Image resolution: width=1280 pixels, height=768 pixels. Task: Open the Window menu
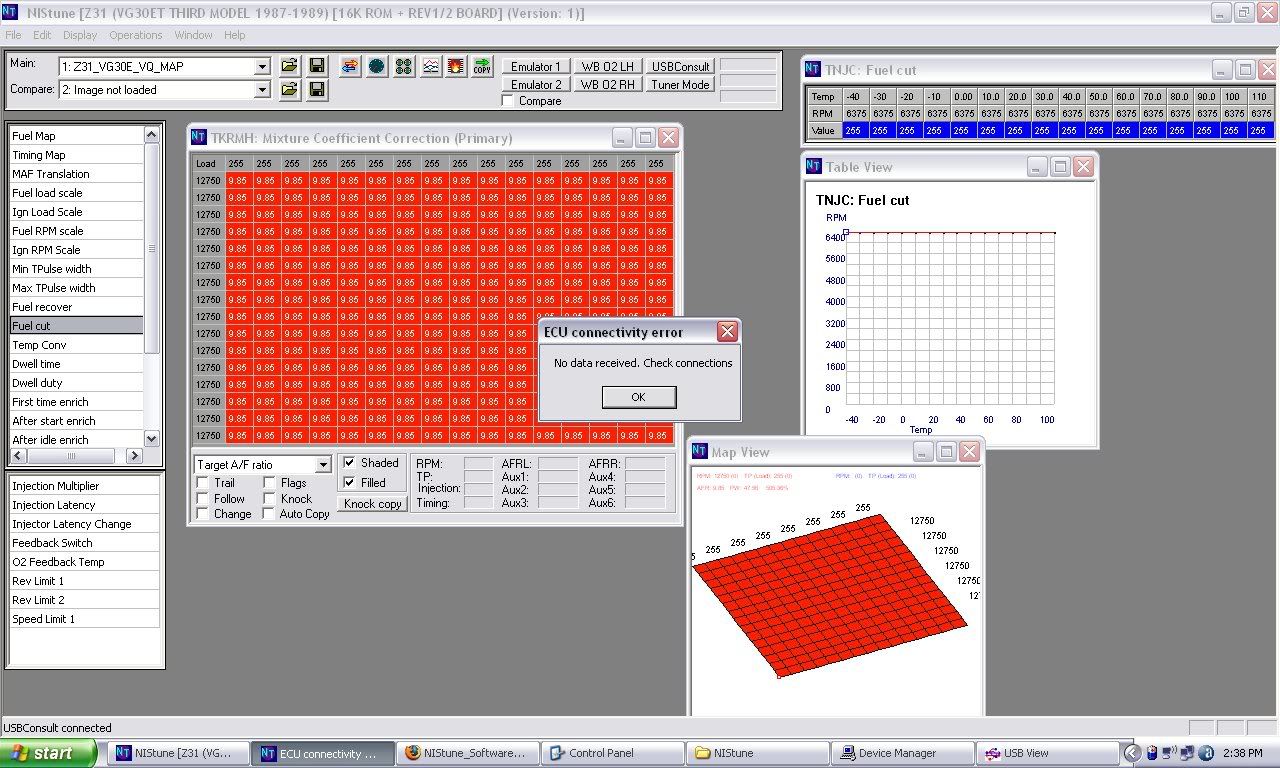pos(193,35)
